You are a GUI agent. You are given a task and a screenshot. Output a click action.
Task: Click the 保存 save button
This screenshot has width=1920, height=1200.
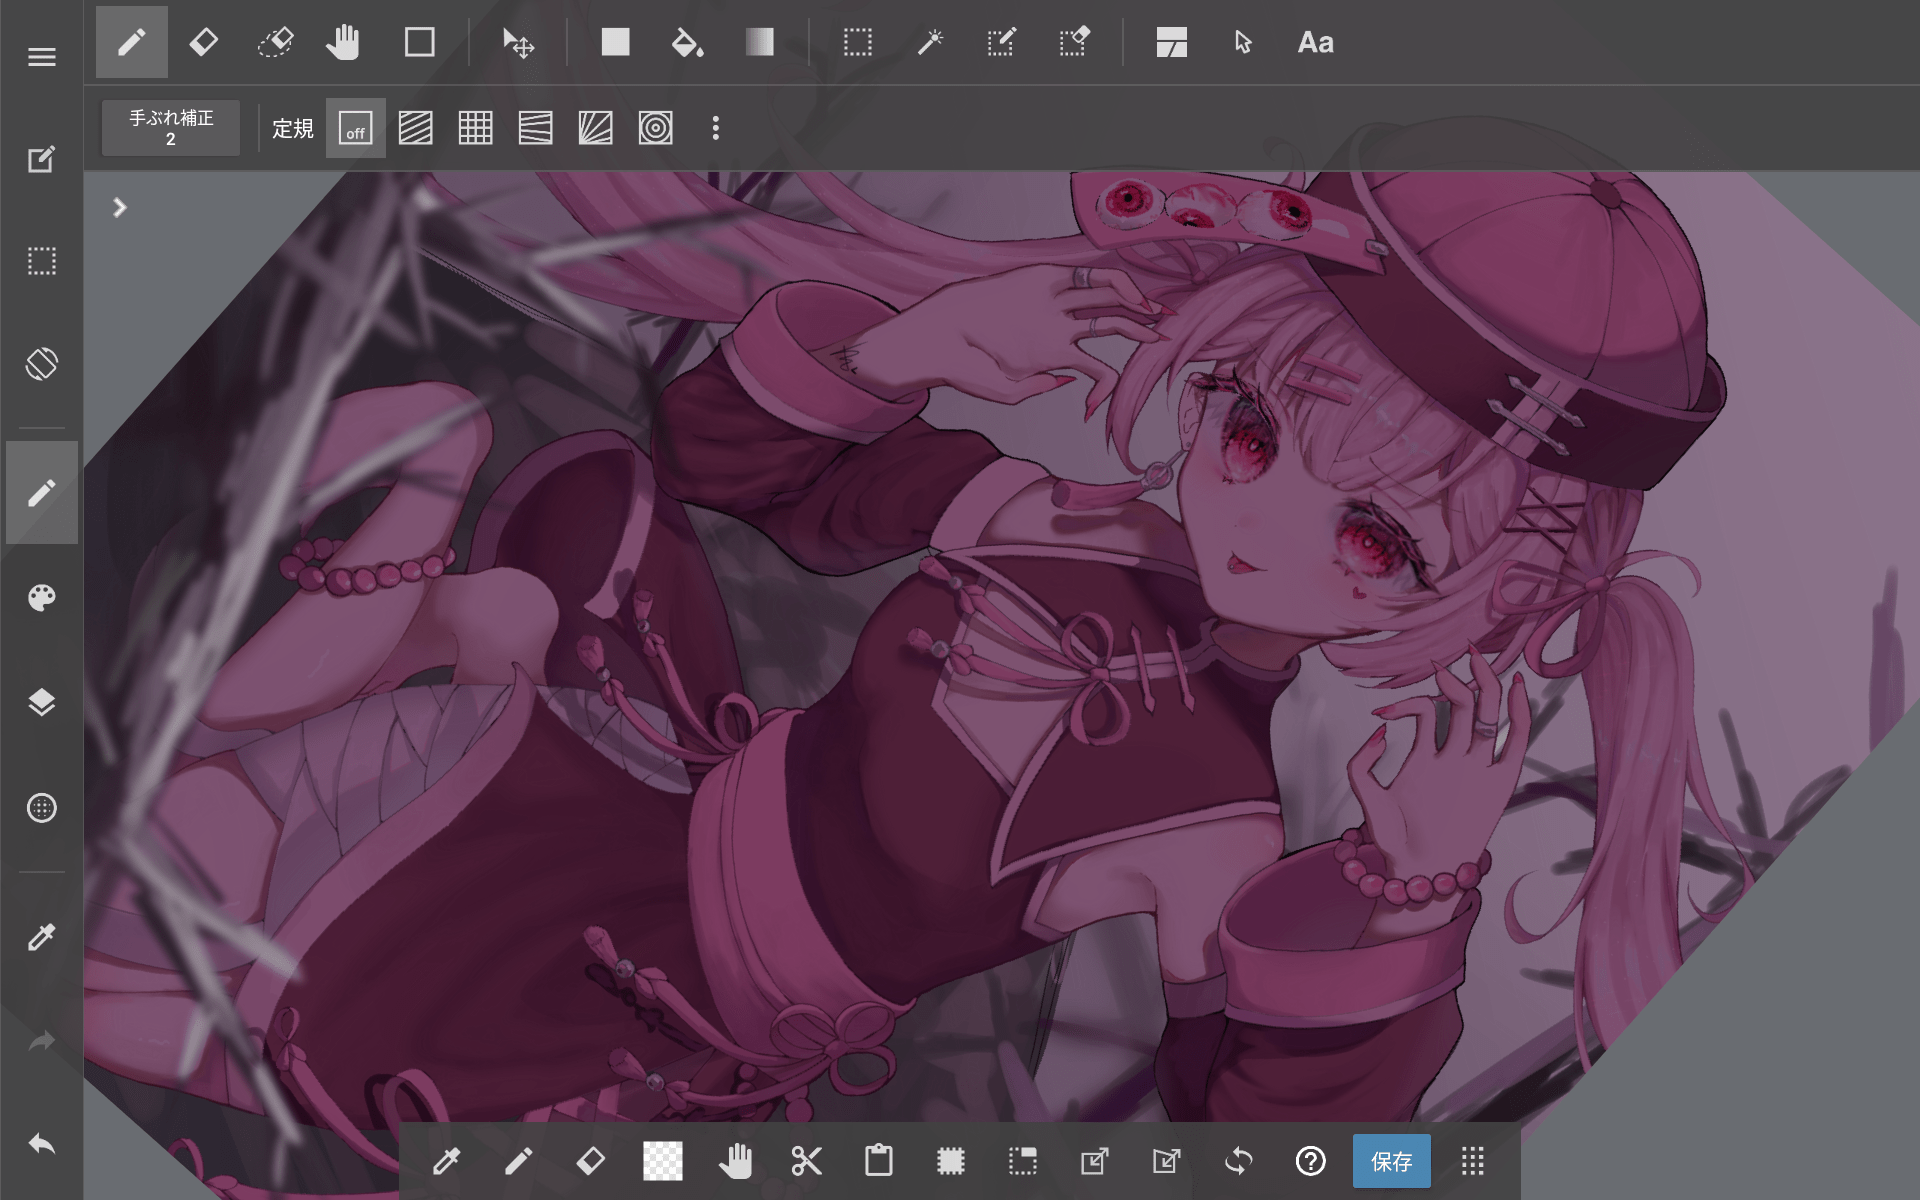[1391, 1161]
